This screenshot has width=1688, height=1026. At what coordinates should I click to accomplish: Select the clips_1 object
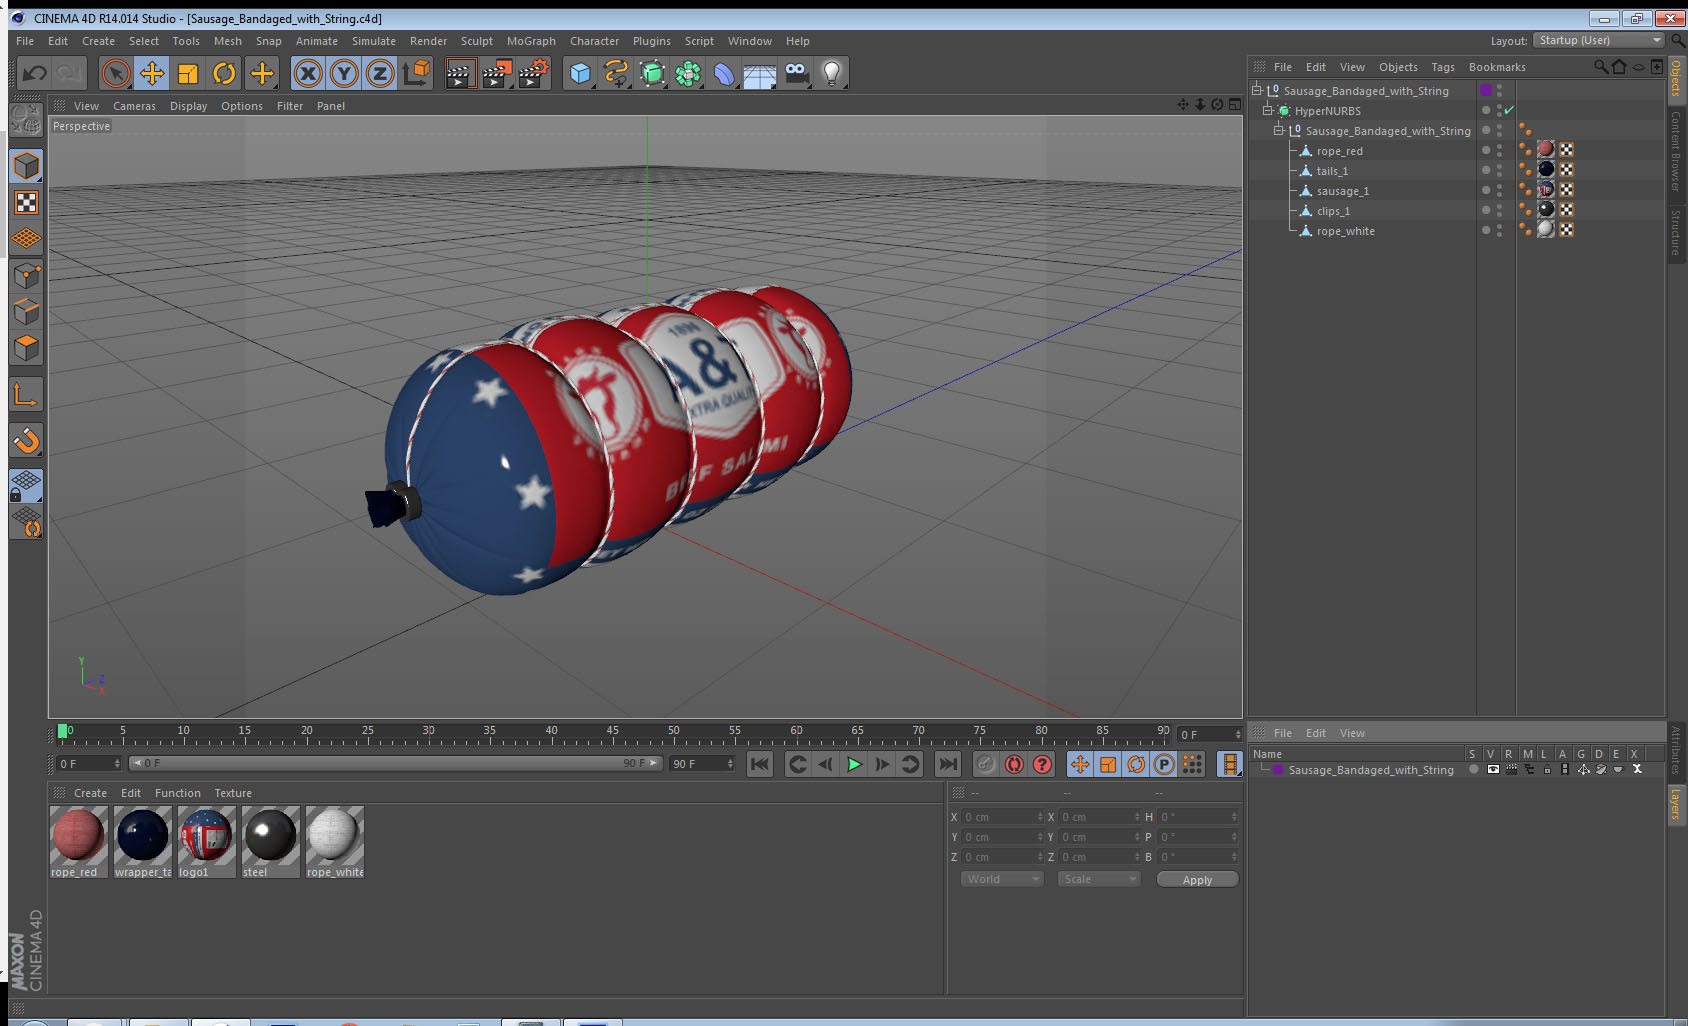(1333, 211)
